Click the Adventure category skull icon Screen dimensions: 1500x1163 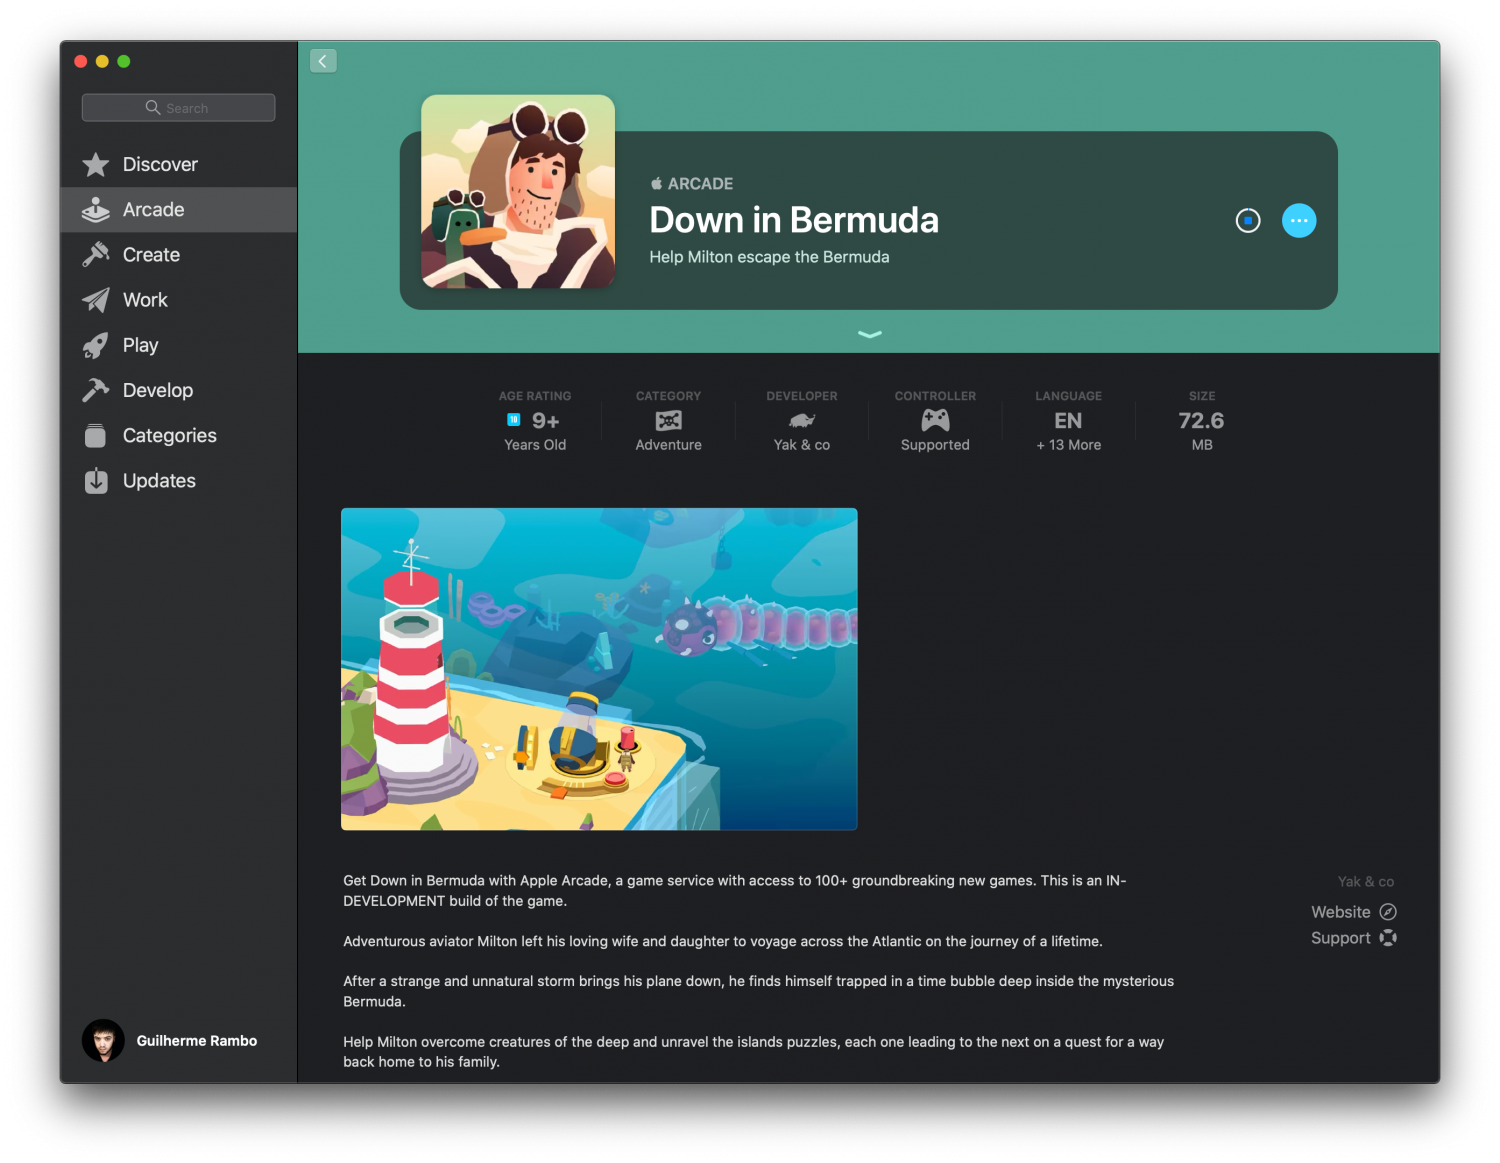coord(669,421)
